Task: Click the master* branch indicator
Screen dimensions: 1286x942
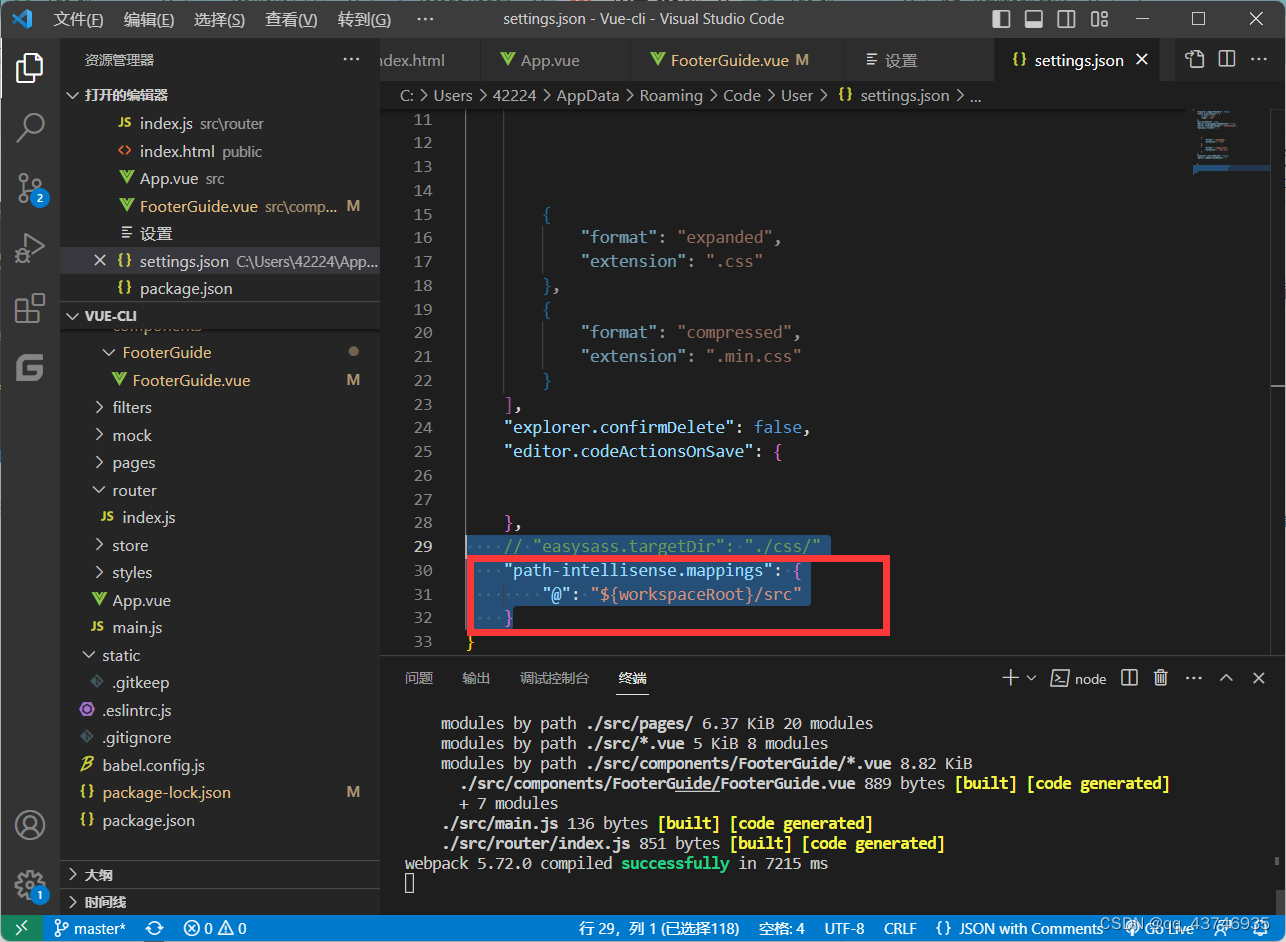Action: pos(89,928)
